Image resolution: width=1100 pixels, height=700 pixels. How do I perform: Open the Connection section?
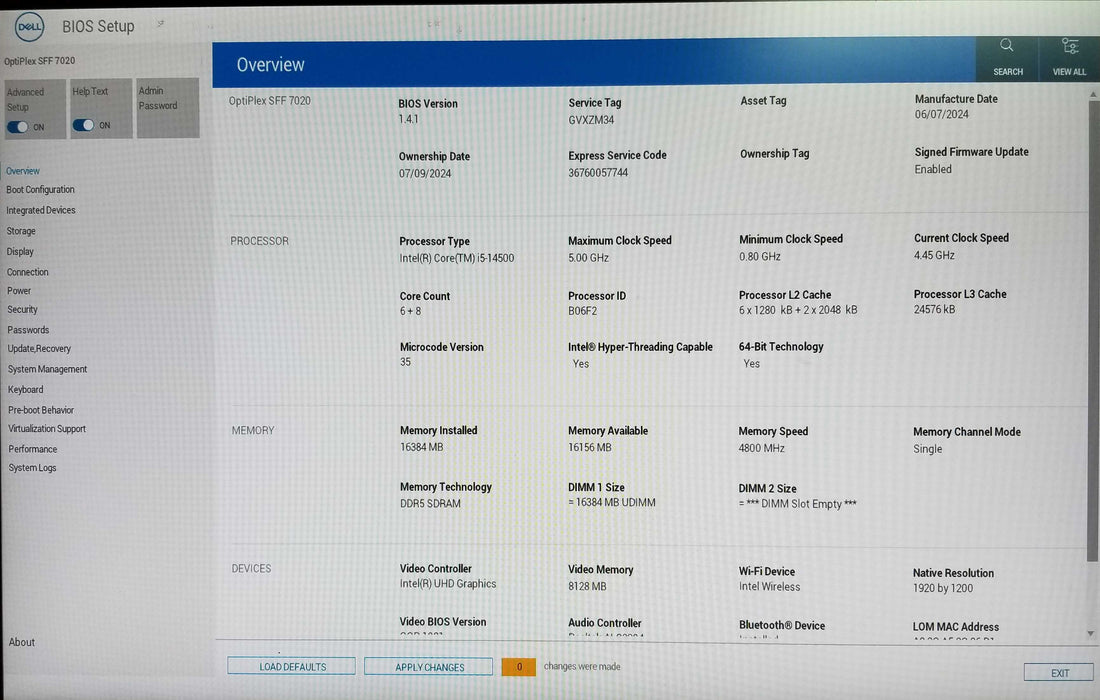(27, 272)
